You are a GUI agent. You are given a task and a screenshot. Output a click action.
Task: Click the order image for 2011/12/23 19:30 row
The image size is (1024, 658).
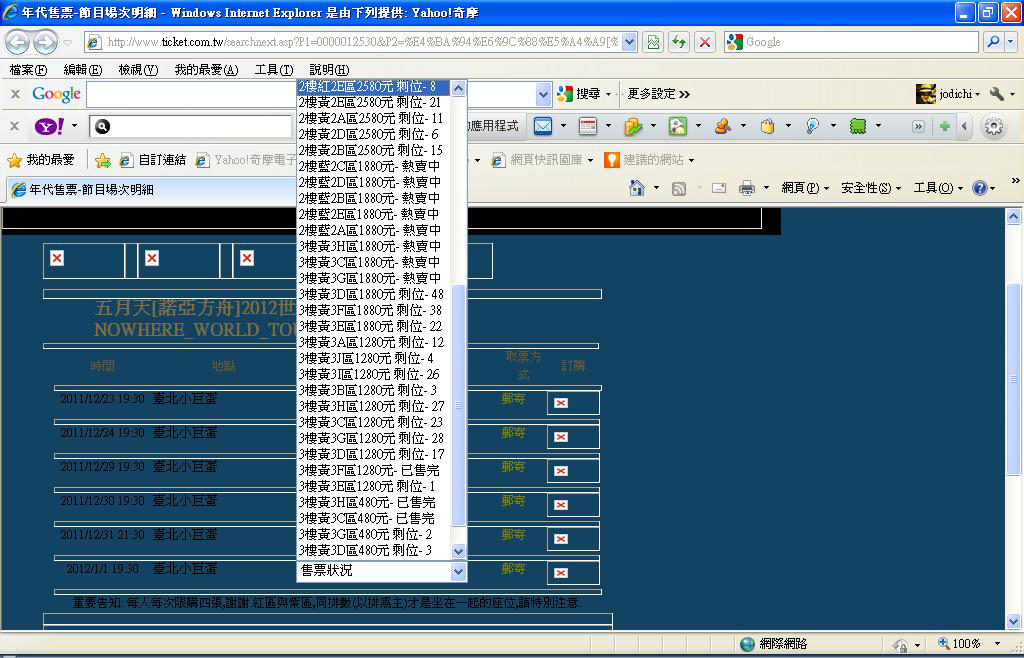pos(561,403)
